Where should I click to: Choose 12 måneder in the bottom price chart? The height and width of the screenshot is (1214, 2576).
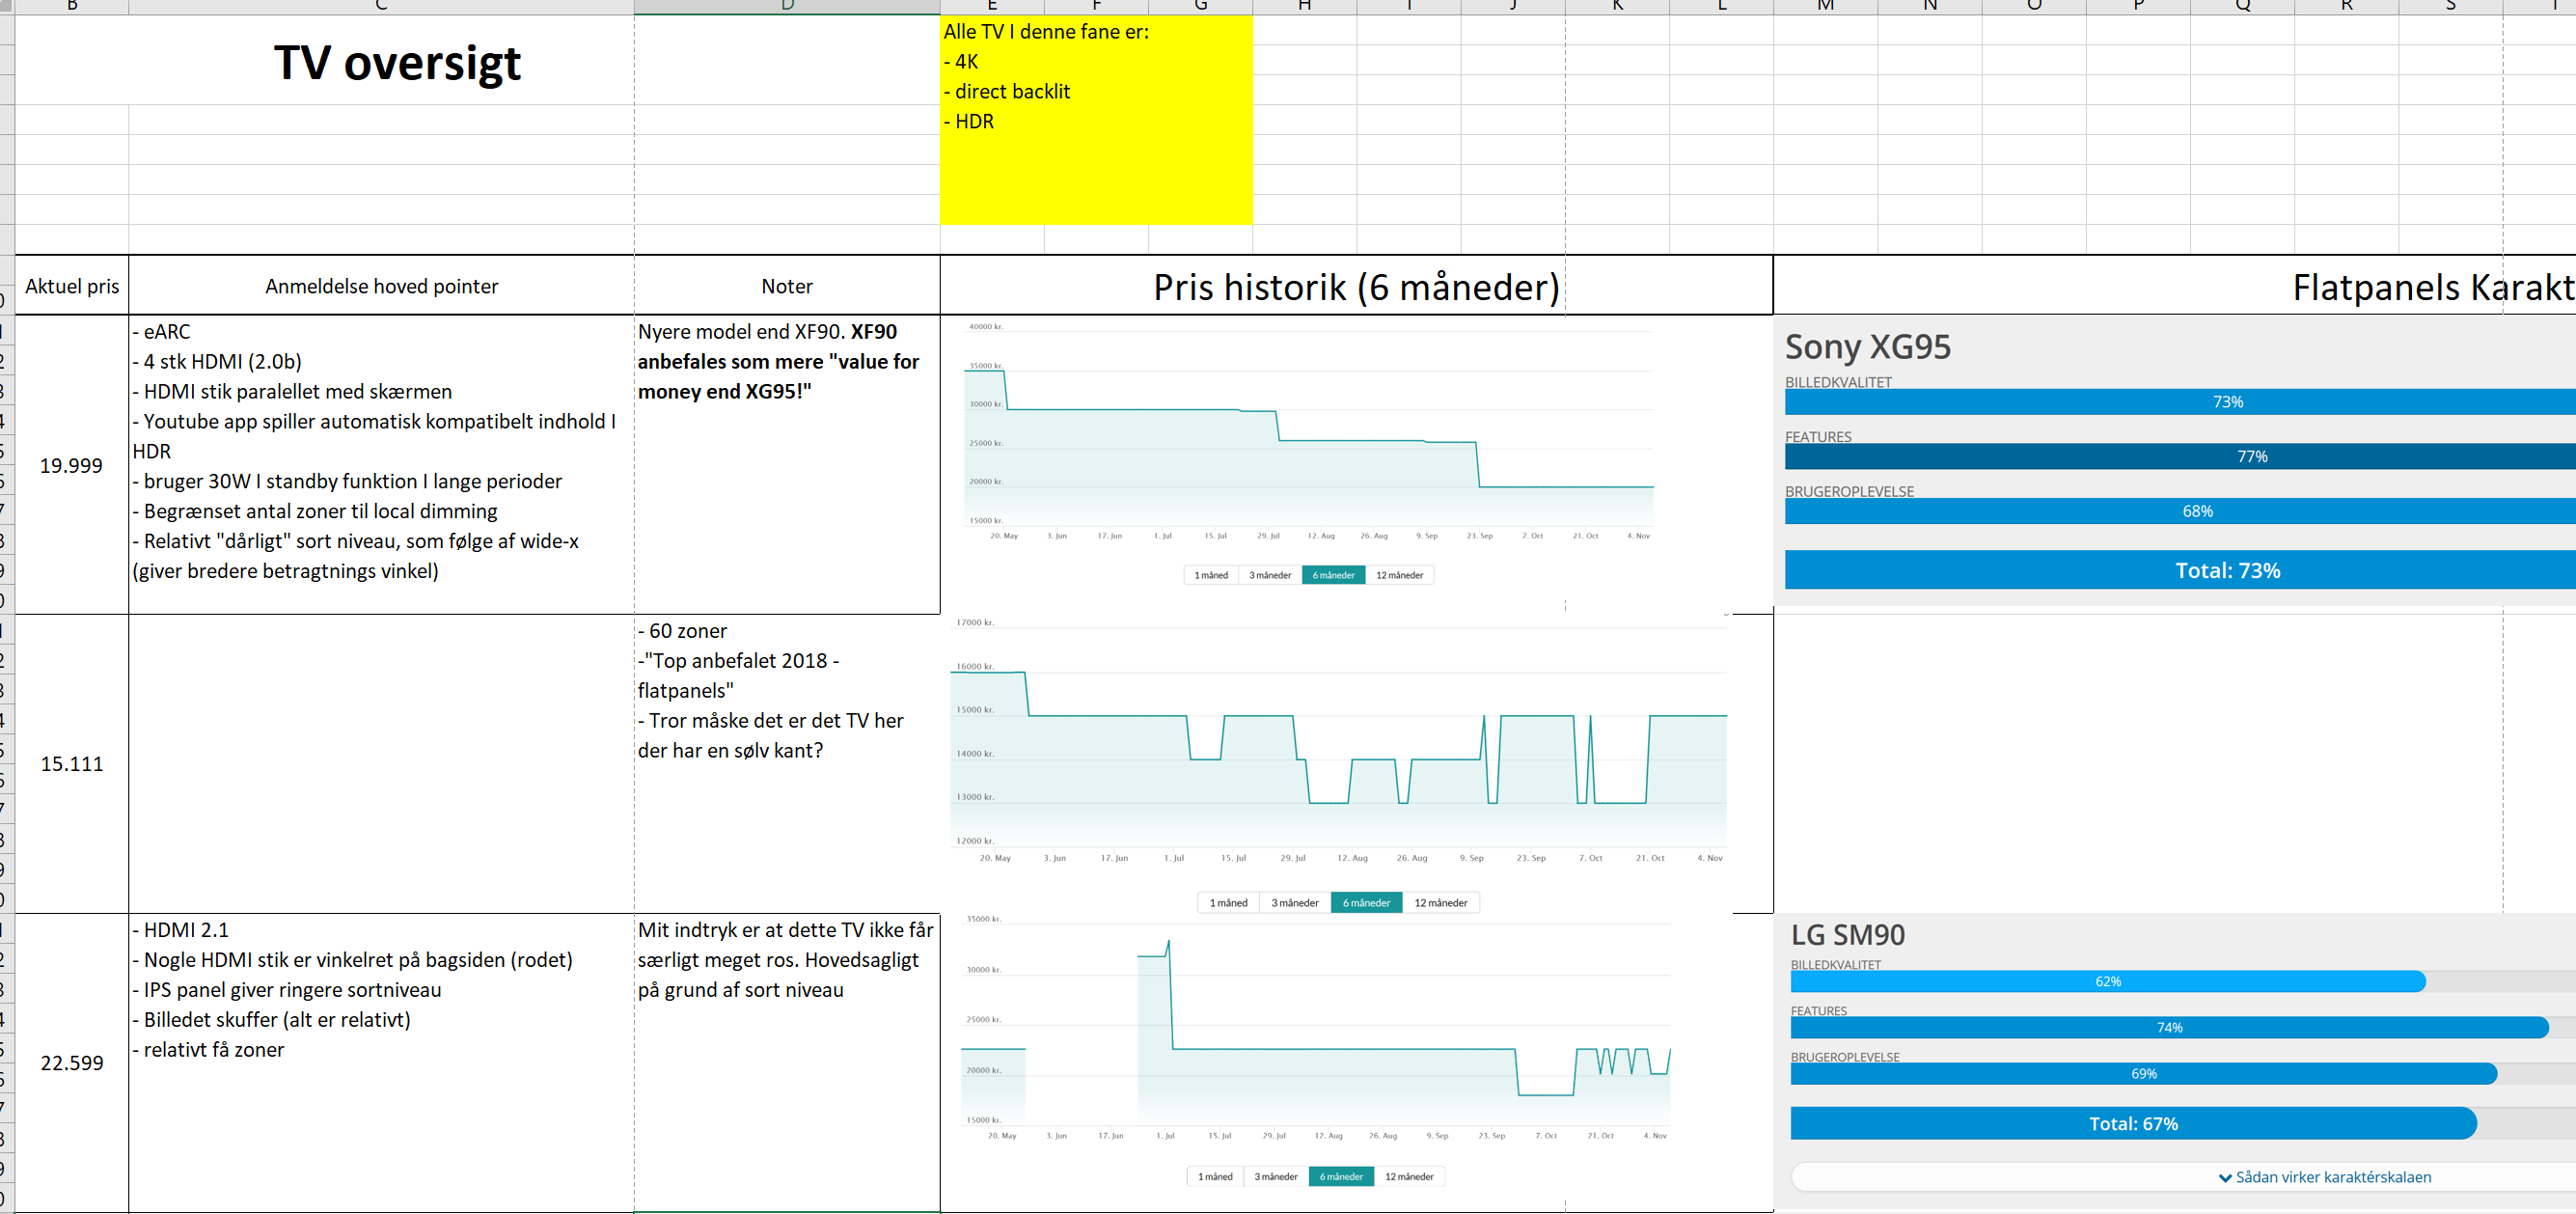[x=1408, y=1177]
